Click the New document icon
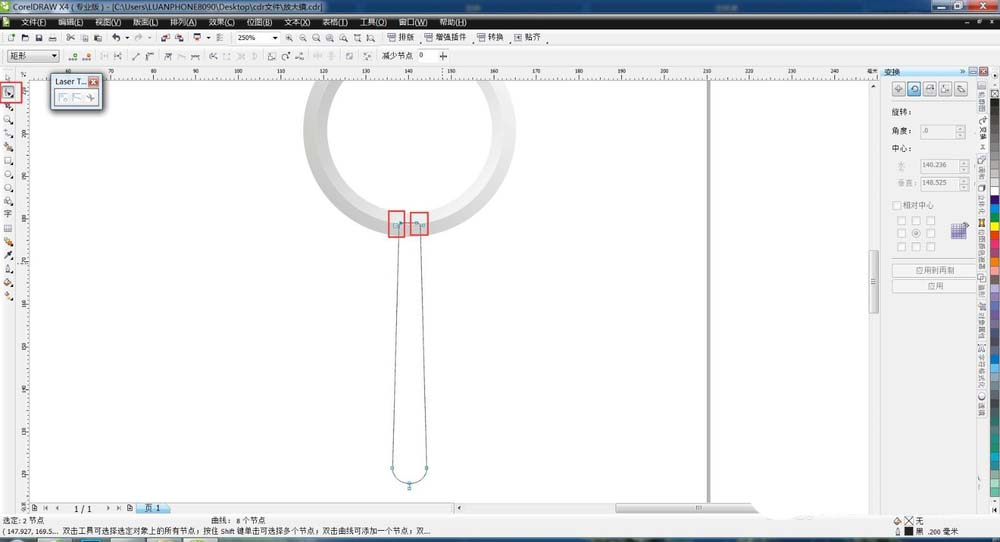Screen dimensions: 1000x542 click(11, 38)
